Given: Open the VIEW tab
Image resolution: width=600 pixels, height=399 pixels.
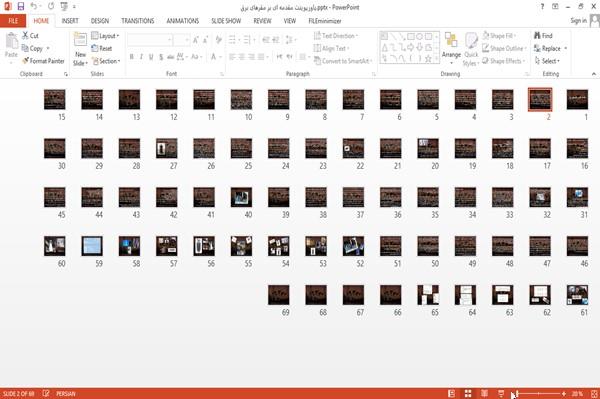Looking at the screenshot, I should click(290, 21).
